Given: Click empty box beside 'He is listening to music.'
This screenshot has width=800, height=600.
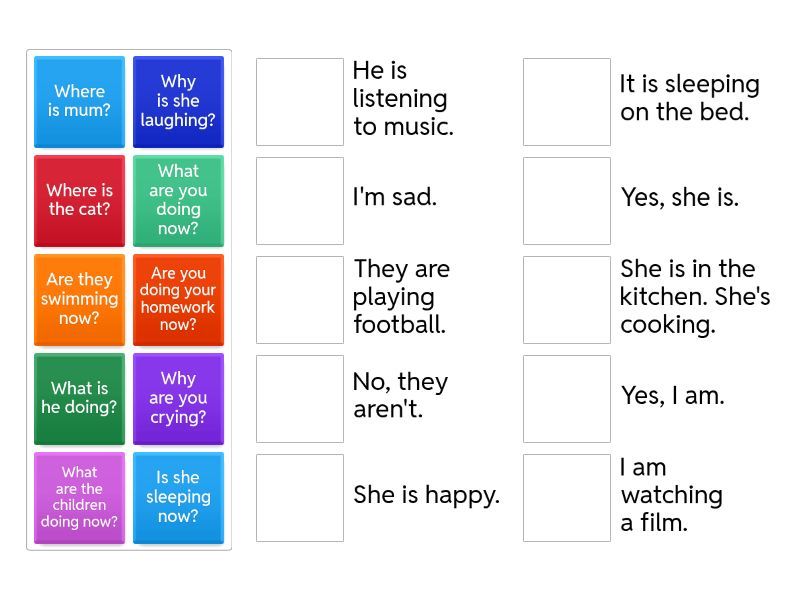Looking at the screenshot, I should pyautogui.click(x=300, y=102).
